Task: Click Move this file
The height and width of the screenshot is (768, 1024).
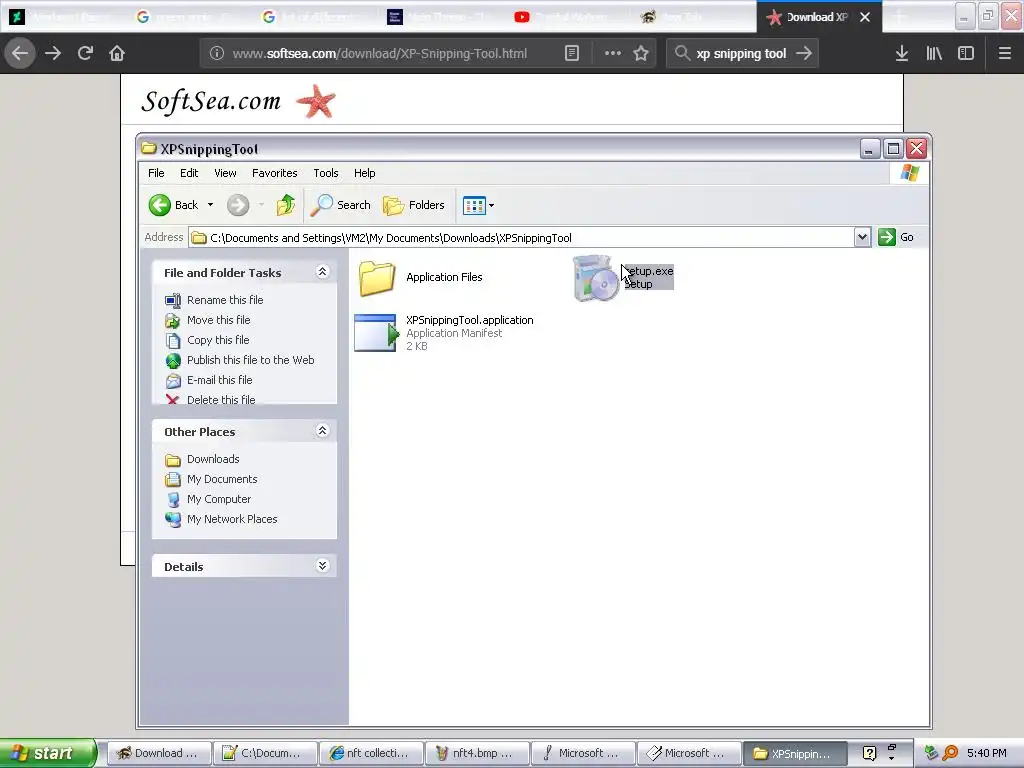Action: (x=218, y=320)
